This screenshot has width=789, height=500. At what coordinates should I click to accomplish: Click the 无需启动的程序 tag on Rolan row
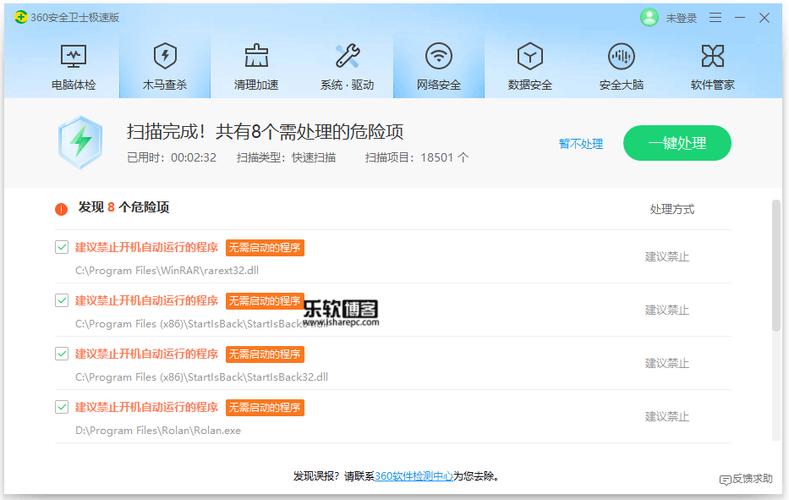tap(265, 407)
